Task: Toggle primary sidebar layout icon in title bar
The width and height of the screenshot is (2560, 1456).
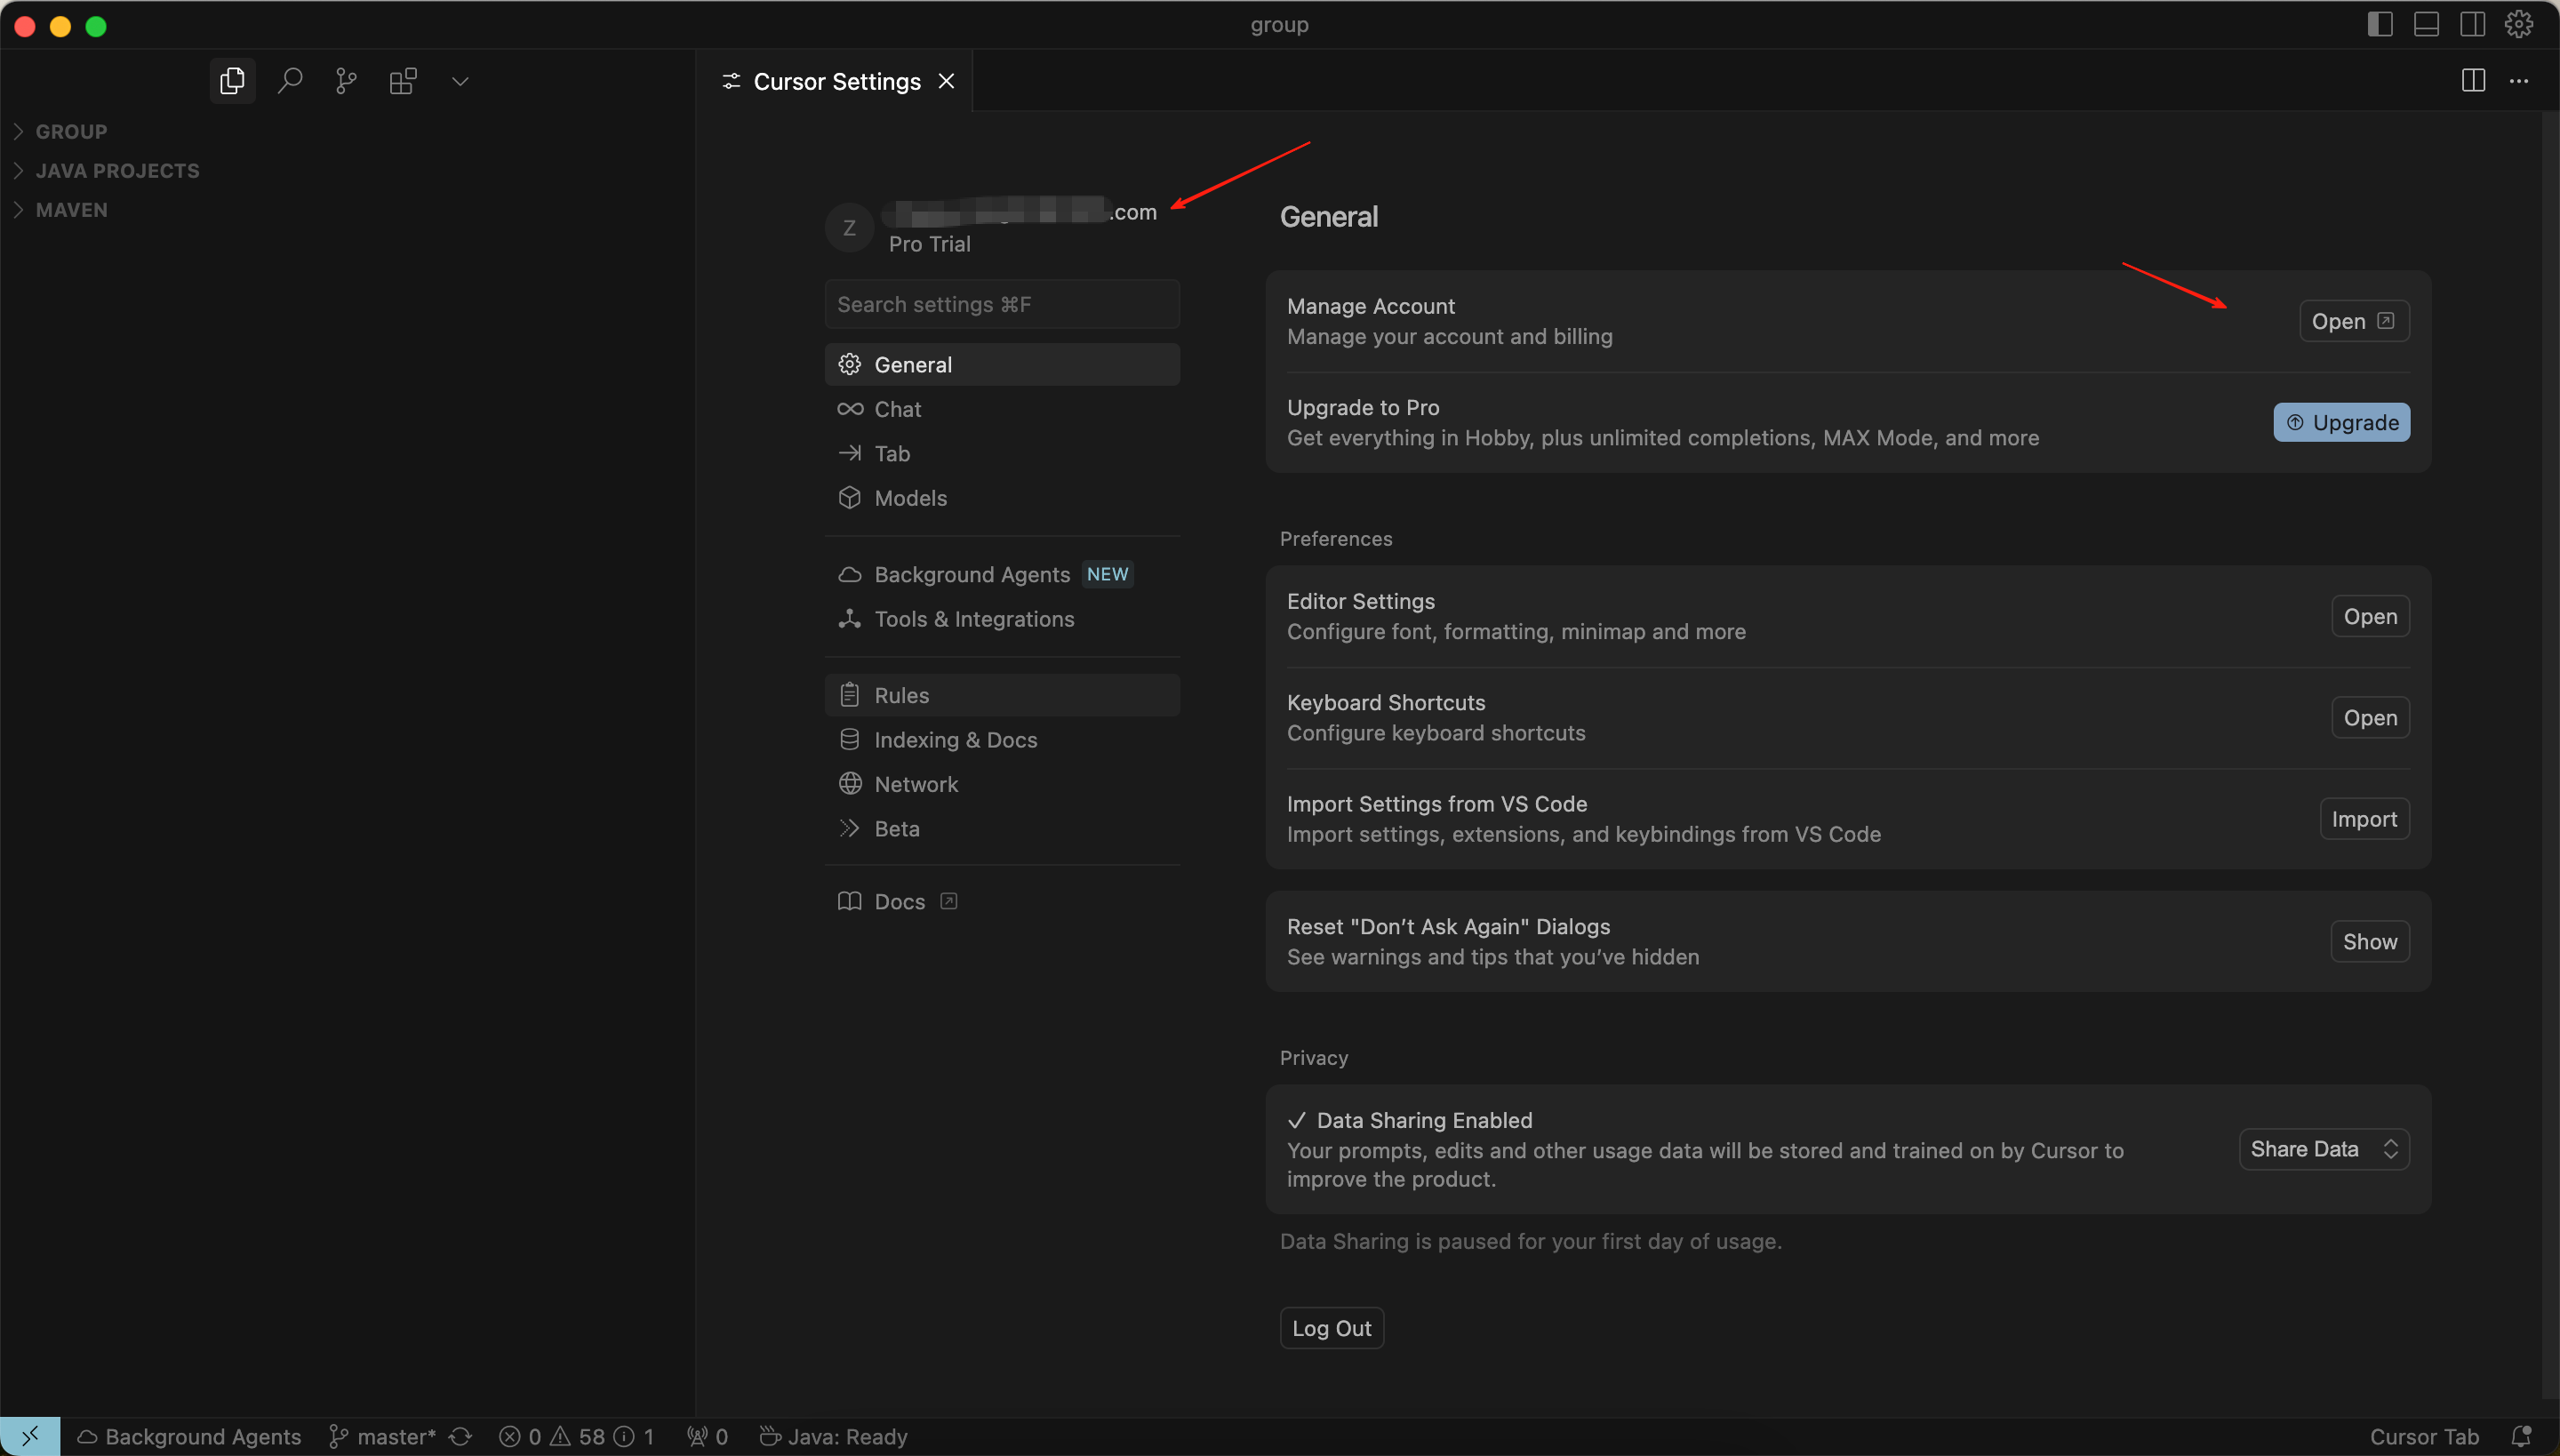Action: [2380, 24]
